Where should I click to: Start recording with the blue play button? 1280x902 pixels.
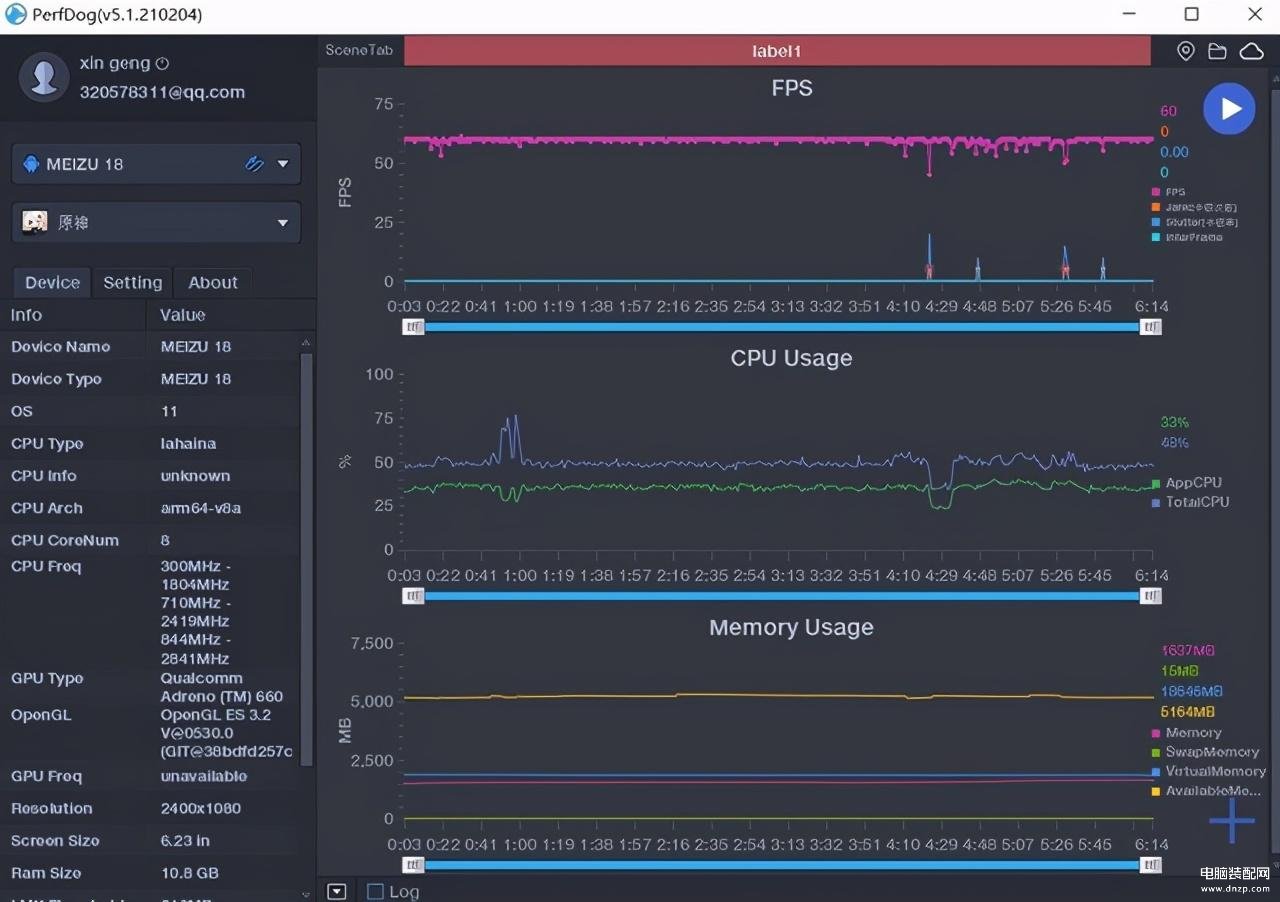coord(1229,109)
